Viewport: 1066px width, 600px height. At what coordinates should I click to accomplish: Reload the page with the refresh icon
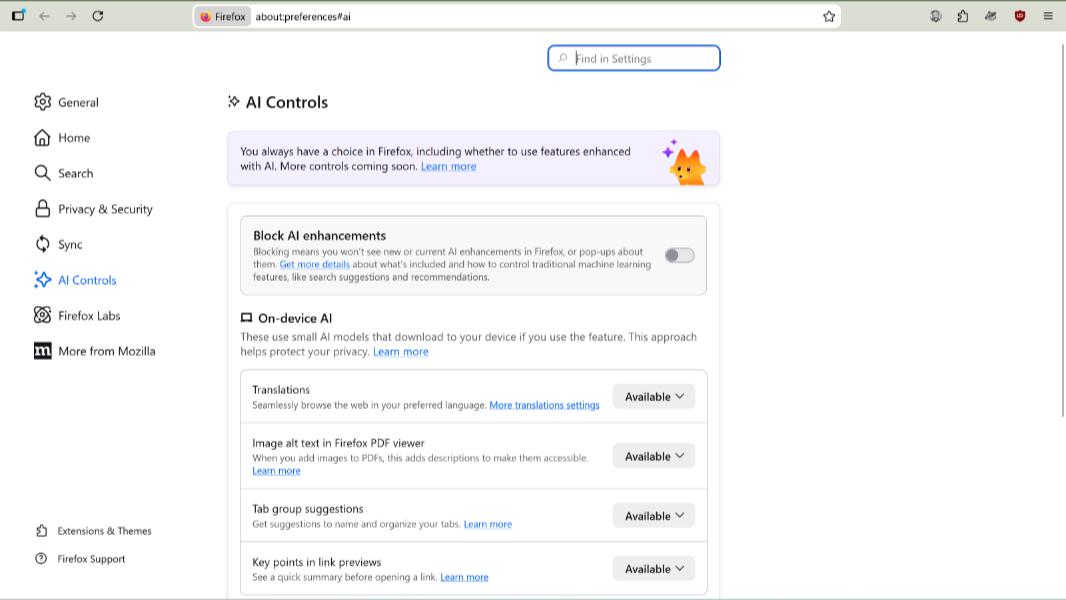coord(98,16)
